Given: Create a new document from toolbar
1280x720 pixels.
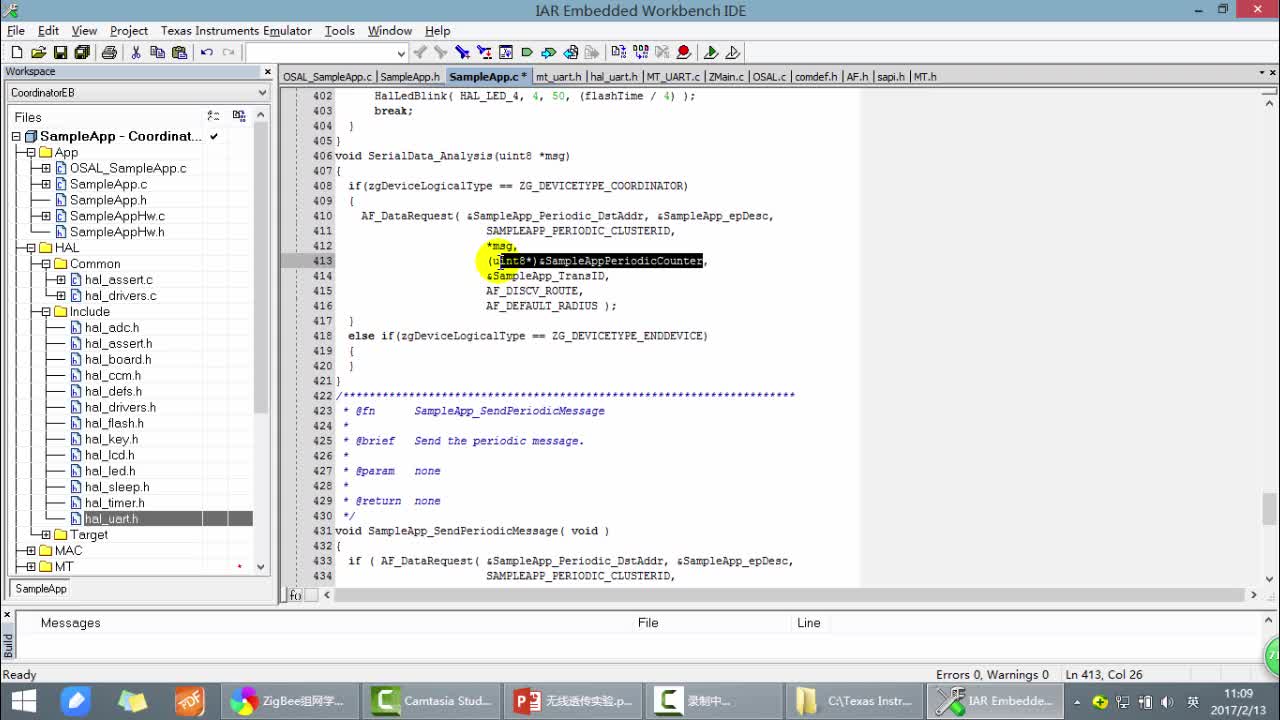Looking at the screenshot, I should pyautogui.click(x=16, y=52).
